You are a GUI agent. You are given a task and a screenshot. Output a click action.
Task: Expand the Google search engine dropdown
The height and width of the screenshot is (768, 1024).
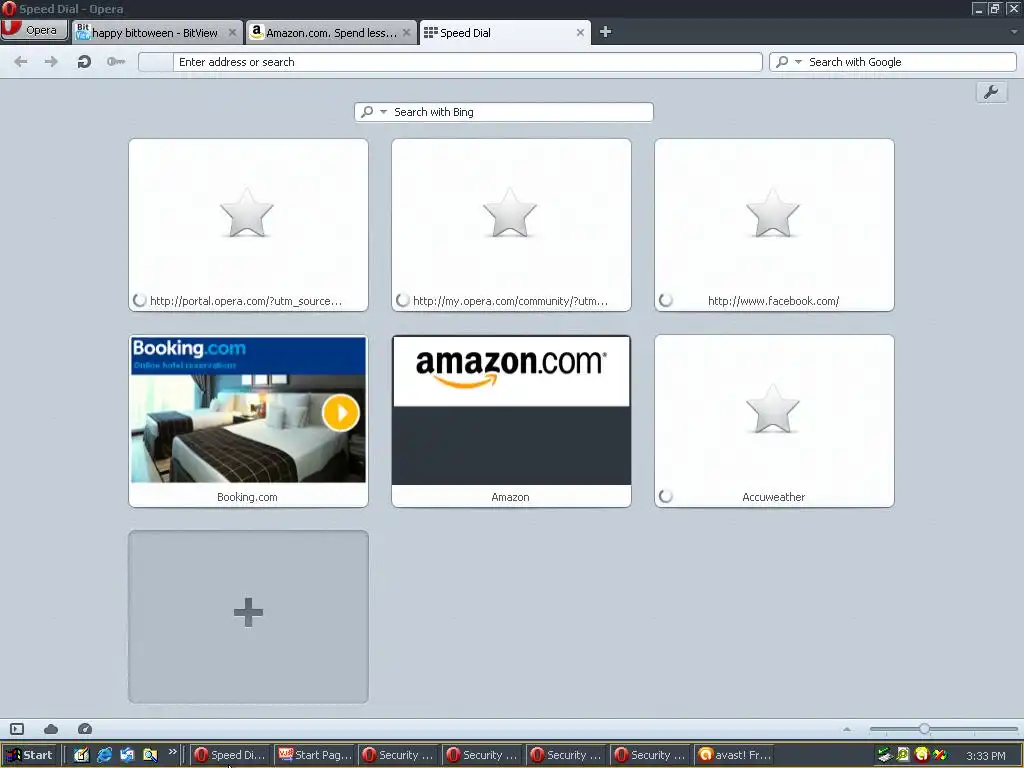(798, 61)
